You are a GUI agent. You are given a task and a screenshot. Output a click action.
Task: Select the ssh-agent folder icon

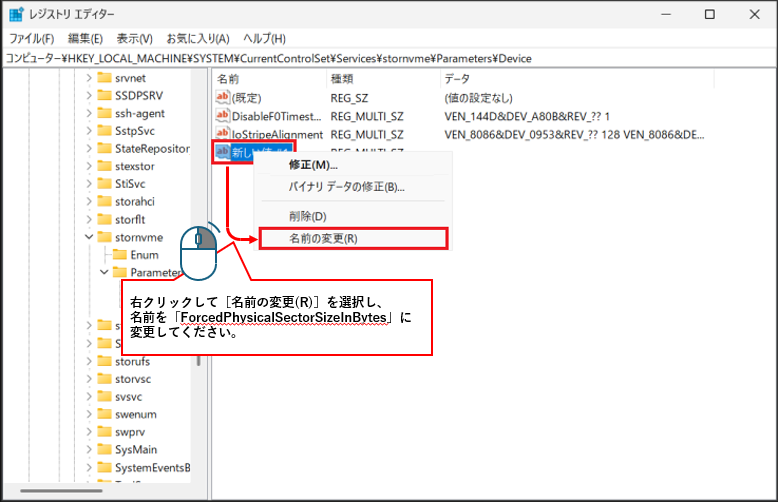click(x=104, y=113)
